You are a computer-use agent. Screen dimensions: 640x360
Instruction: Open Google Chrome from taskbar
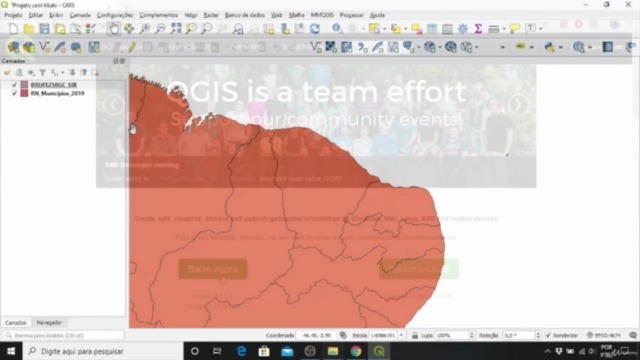356,351
